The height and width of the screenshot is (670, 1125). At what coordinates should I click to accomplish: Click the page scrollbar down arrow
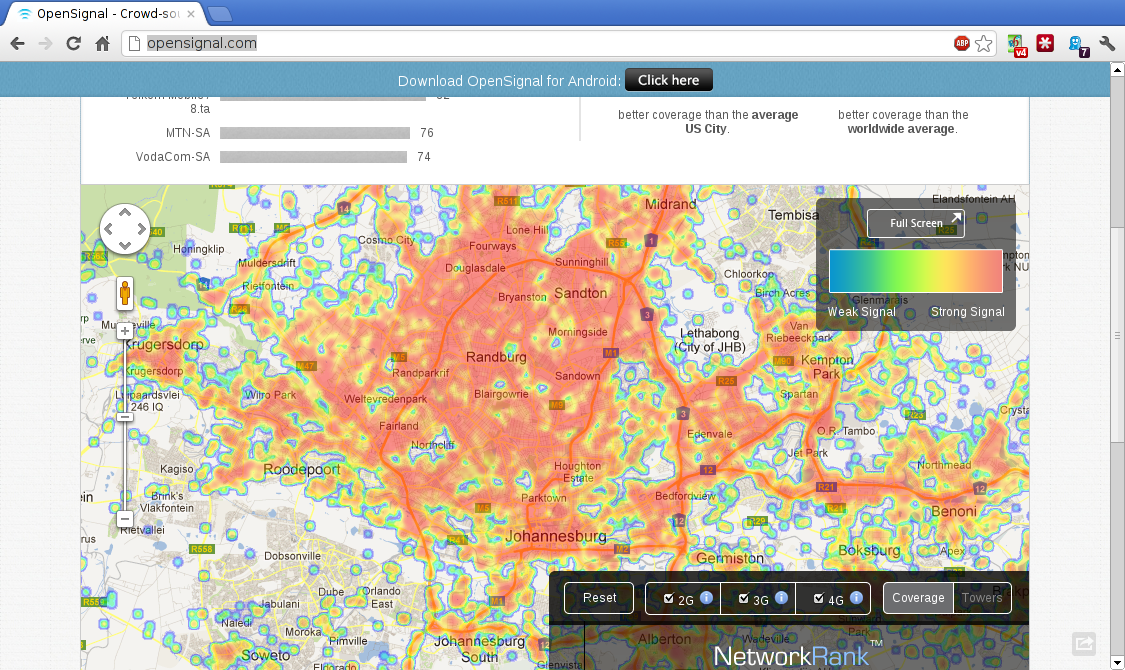coord(1117,662)
